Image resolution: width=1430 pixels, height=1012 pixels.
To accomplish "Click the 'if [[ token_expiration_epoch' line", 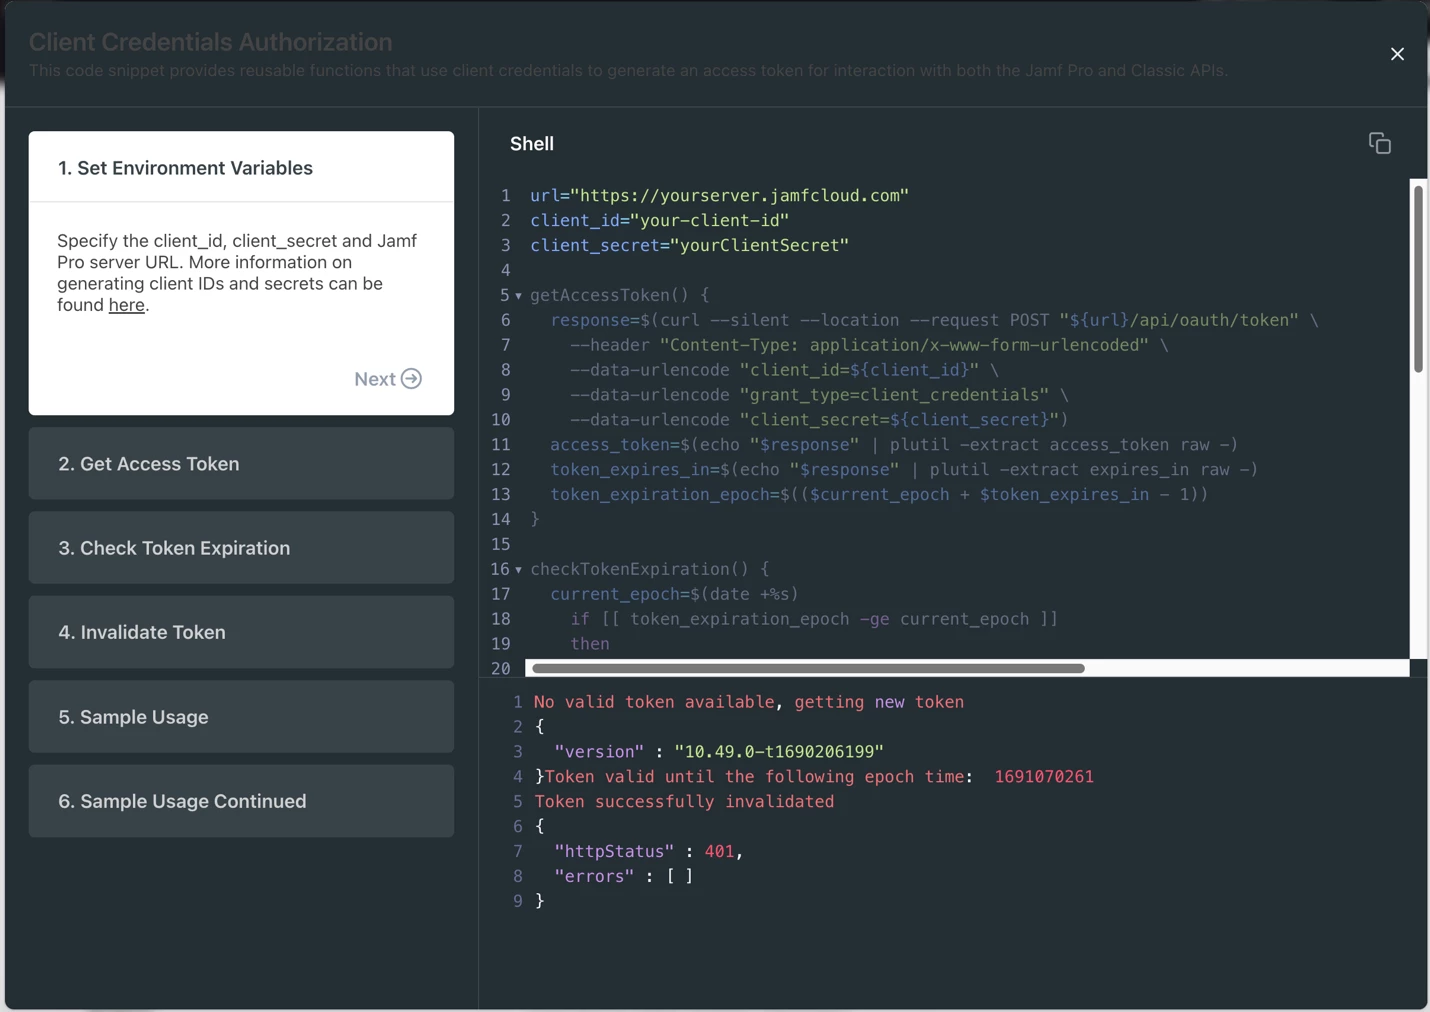I will pyautogui.click(x=814, y=619).
